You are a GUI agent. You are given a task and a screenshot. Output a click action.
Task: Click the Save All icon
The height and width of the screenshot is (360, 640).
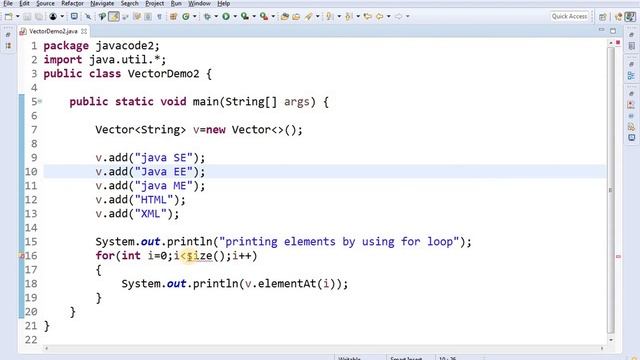(39, 17)
